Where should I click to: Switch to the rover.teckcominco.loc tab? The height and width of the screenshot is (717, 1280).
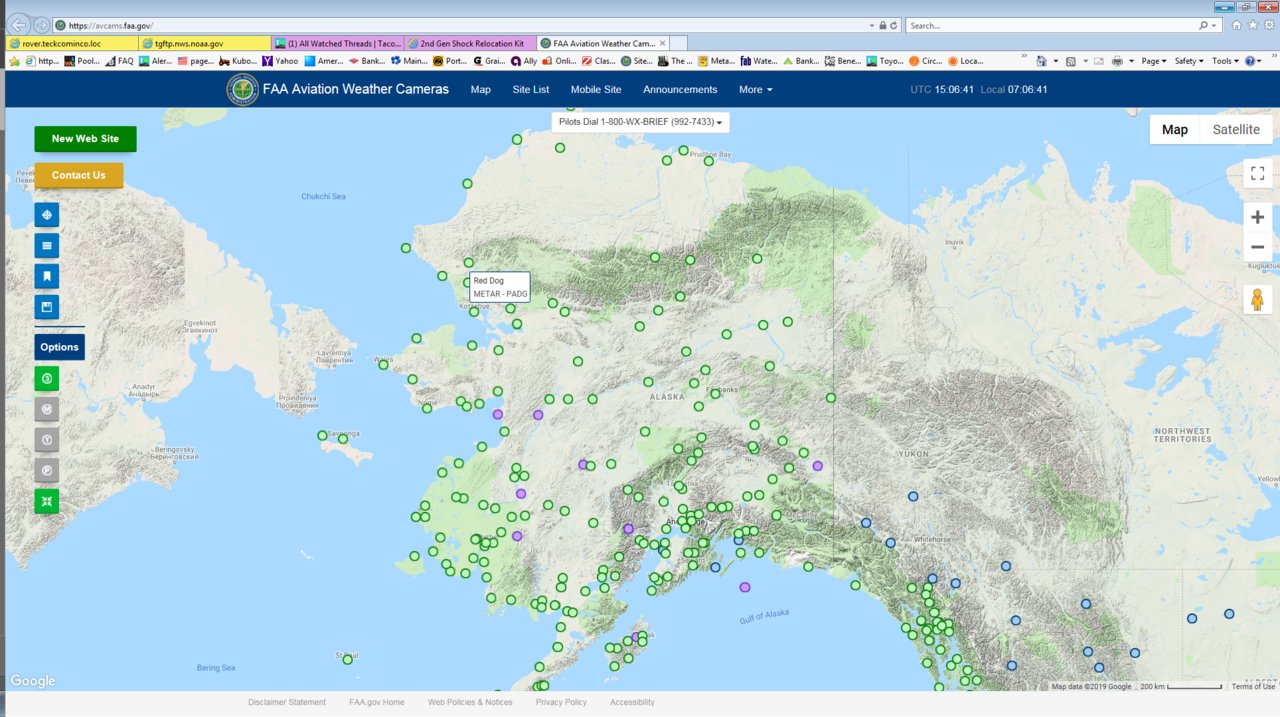tap(72, 44)
